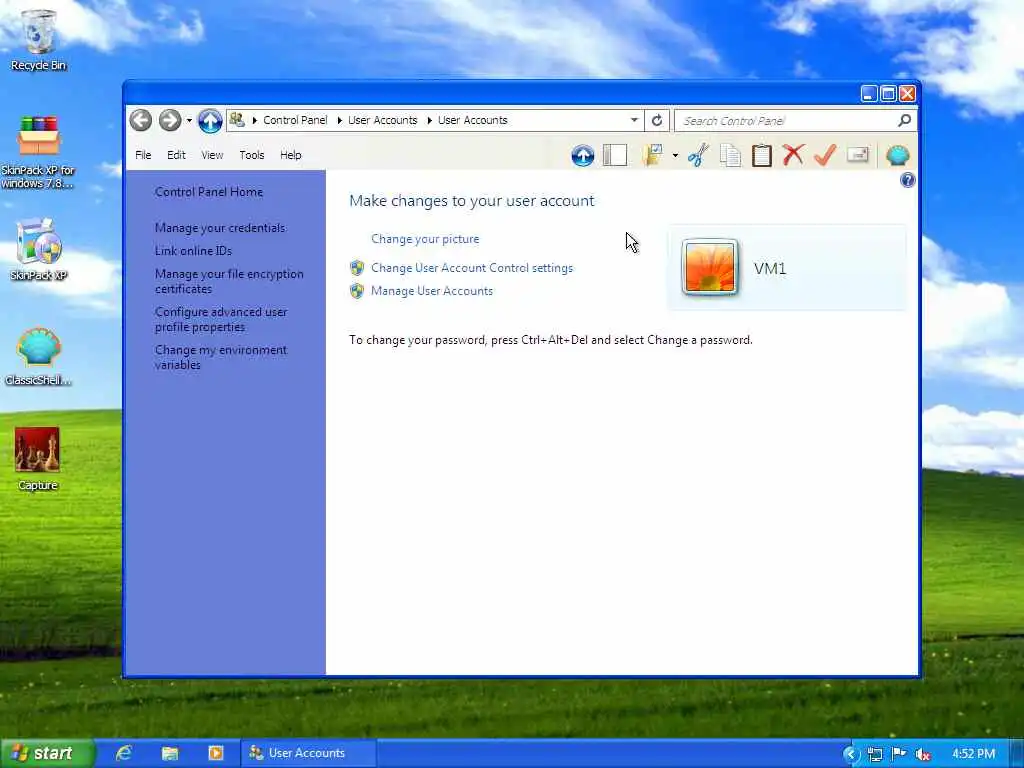This screenshot has height=768, width=1024.
Task: Click Action Center flag tray icon
Action: 899,754
